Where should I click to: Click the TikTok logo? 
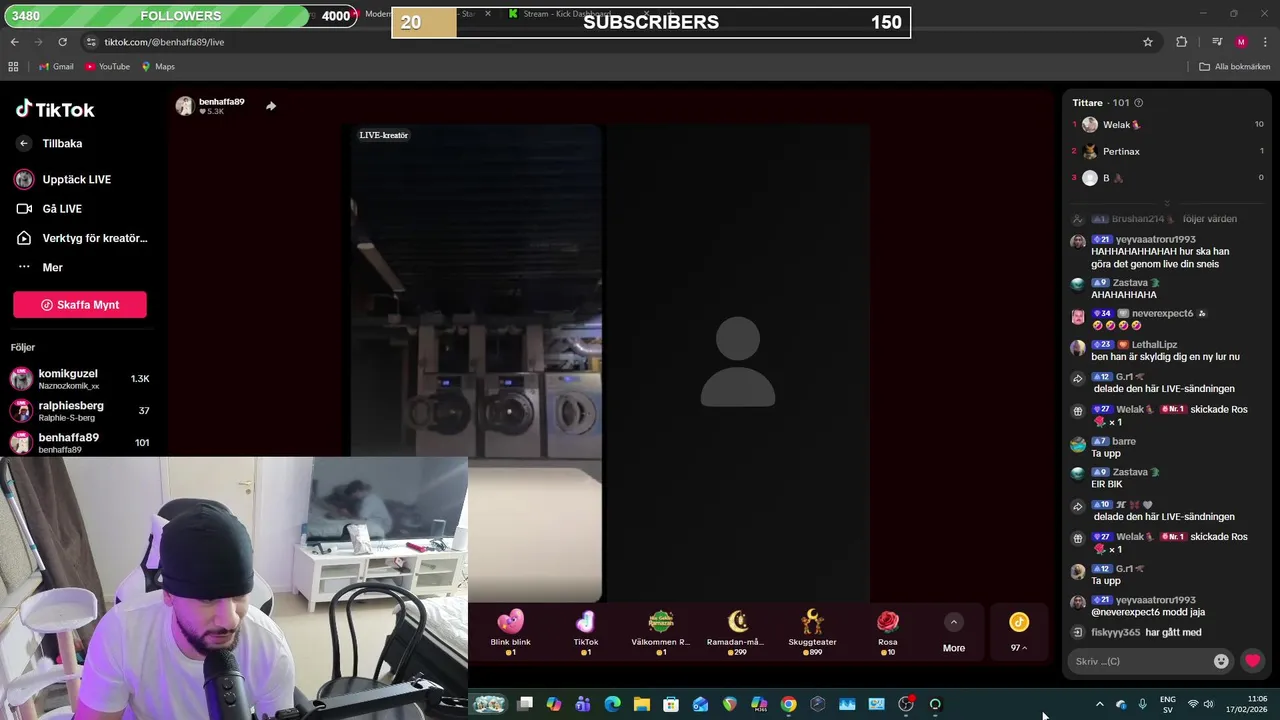pyautogui.click(x=55, y=109)
